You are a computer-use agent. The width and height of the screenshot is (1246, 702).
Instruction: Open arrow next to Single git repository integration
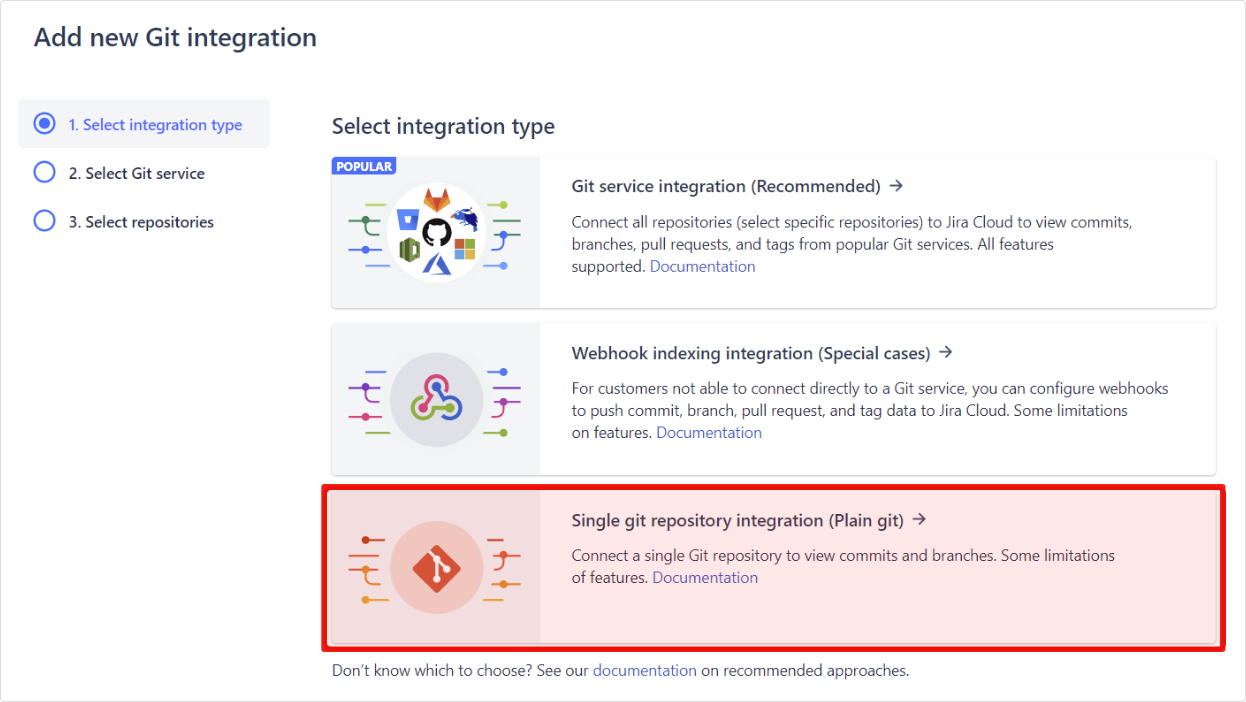920,520
